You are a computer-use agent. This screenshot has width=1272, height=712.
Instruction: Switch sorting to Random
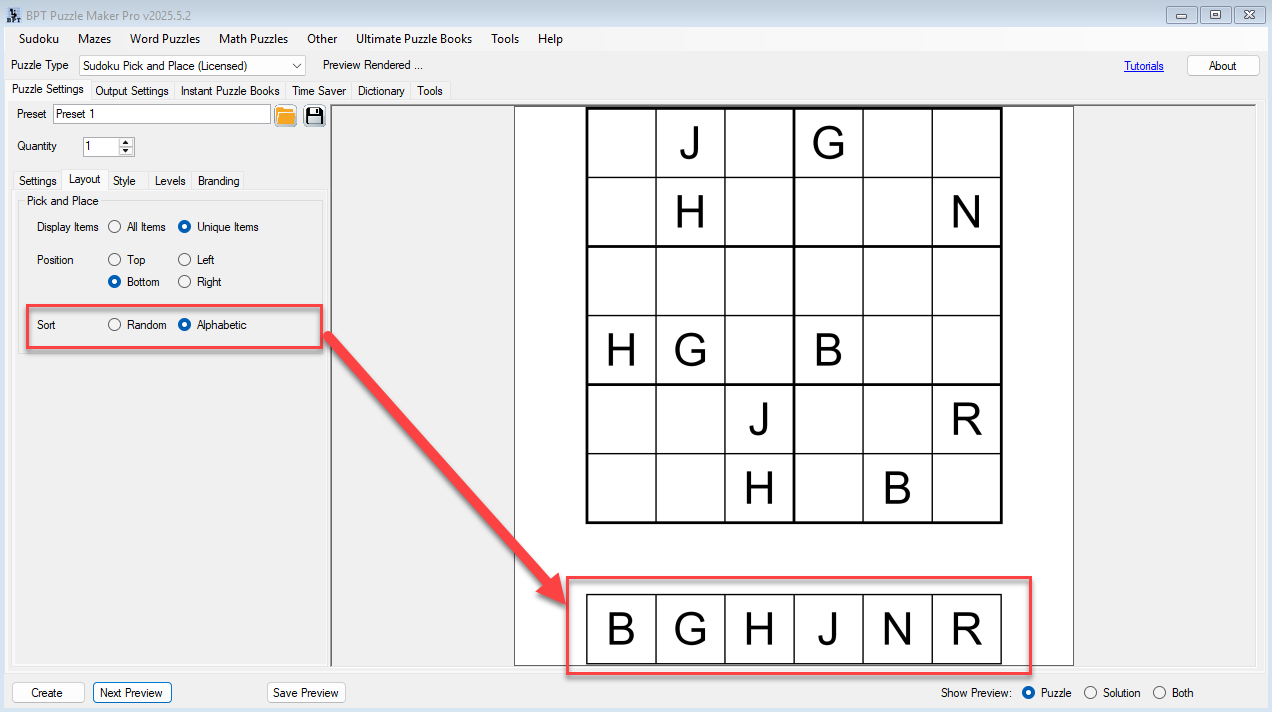click(114, 324)
